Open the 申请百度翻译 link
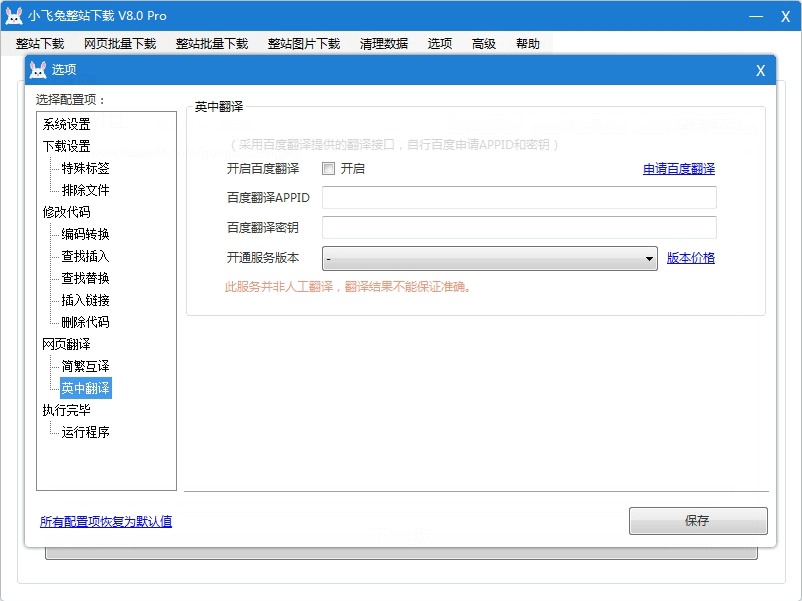This screenshot has width=802, height=601. [678, 169]
